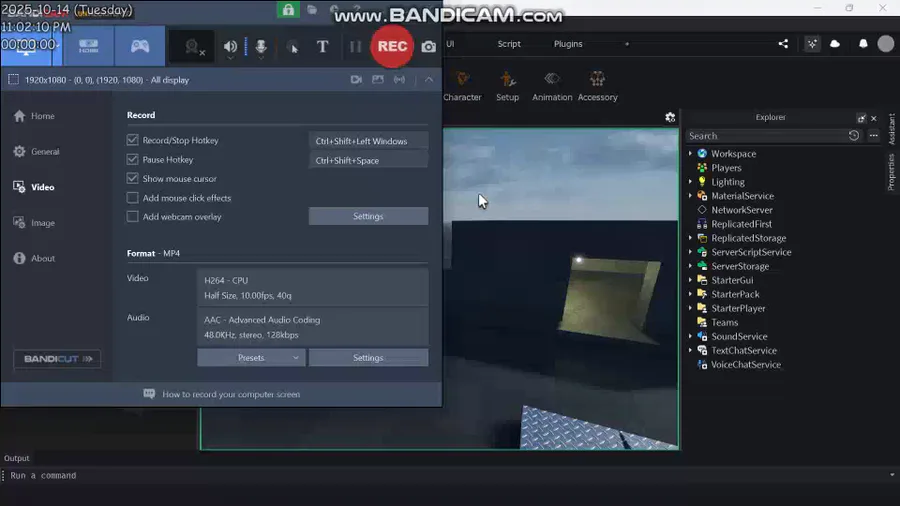Pop out the Explorer panel
900x506 pixels.
861,118
